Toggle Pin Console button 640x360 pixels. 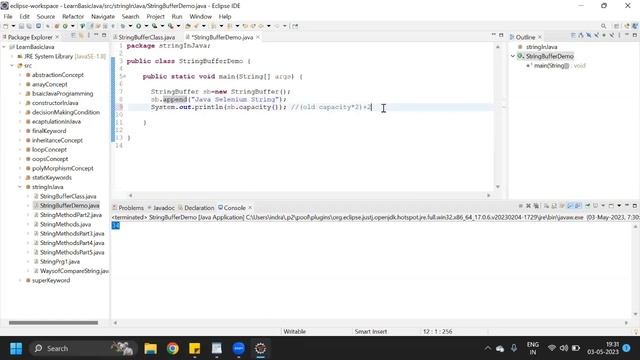pos(588,206)
